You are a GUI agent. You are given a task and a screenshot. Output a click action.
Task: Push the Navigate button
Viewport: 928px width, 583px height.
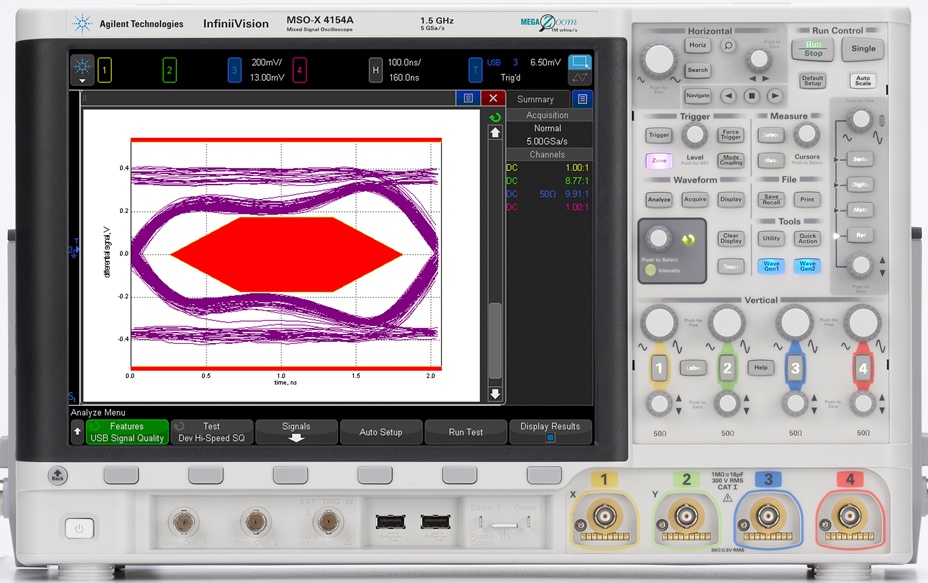click(698, 95)
